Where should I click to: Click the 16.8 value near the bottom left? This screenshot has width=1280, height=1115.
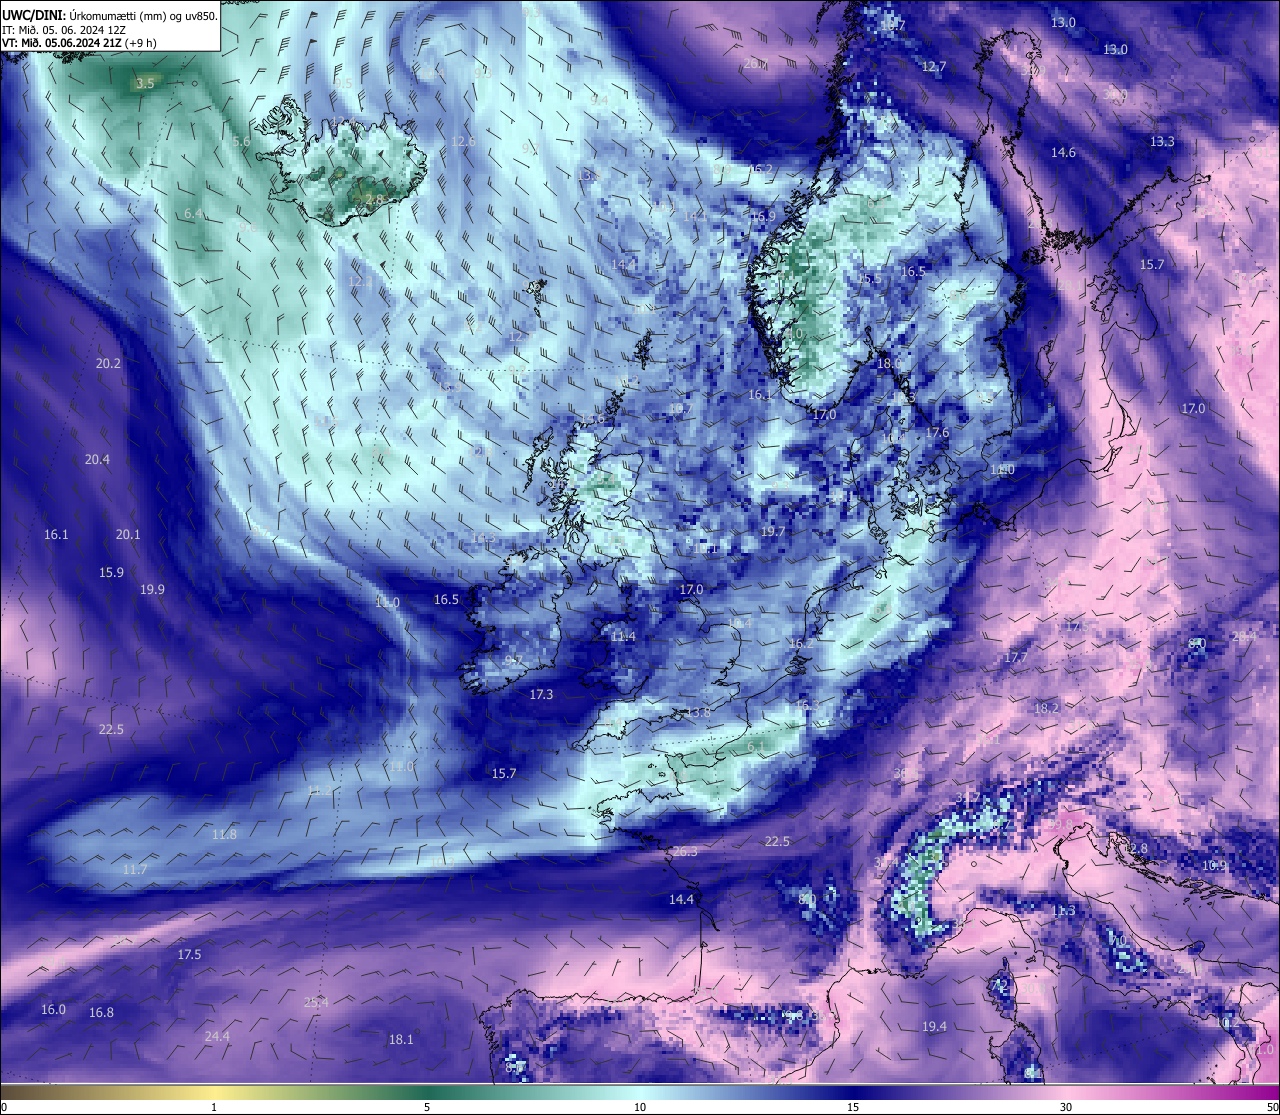tap(101, 1013)
